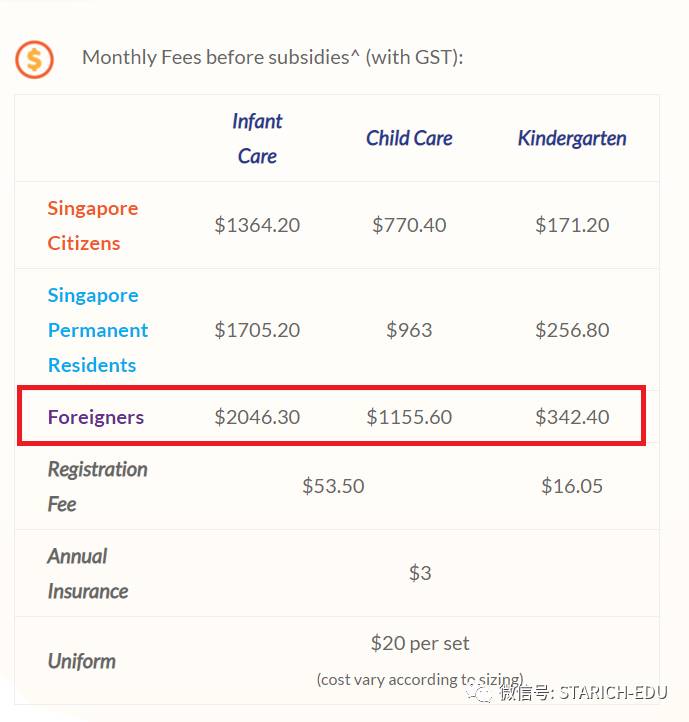Select the Foreigners row label

click(96, 417)
